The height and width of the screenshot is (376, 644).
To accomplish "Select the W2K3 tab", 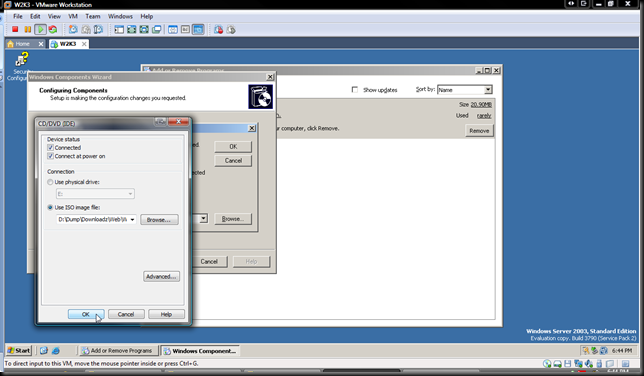I will [68, 44].
